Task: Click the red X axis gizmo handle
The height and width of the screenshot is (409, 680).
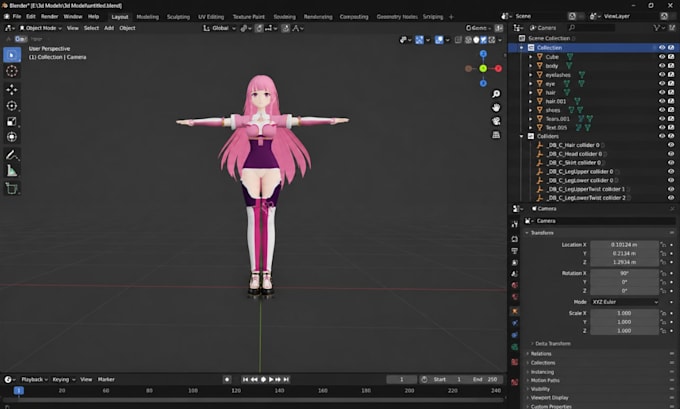Action: 498,69
